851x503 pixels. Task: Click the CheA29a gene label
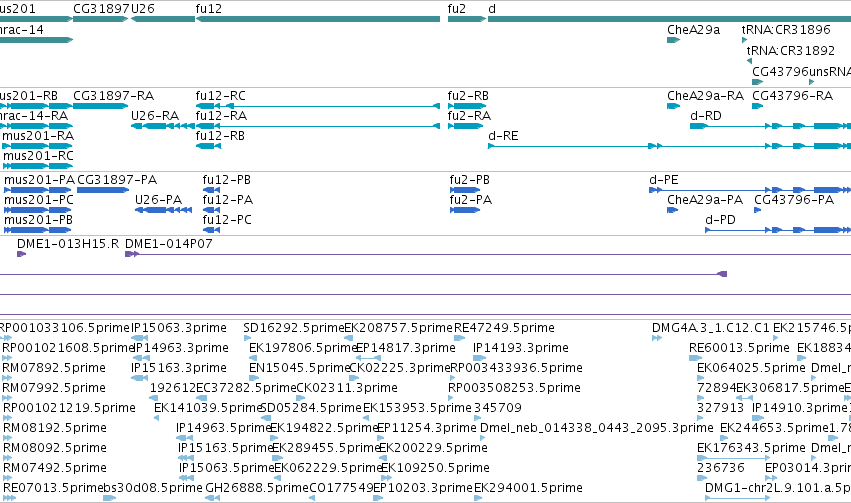(694, 30)
